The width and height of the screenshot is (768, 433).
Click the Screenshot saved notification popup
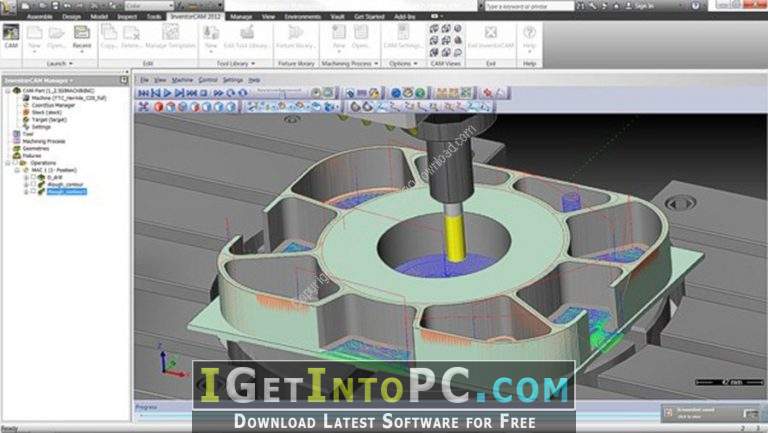click(711, 413)
